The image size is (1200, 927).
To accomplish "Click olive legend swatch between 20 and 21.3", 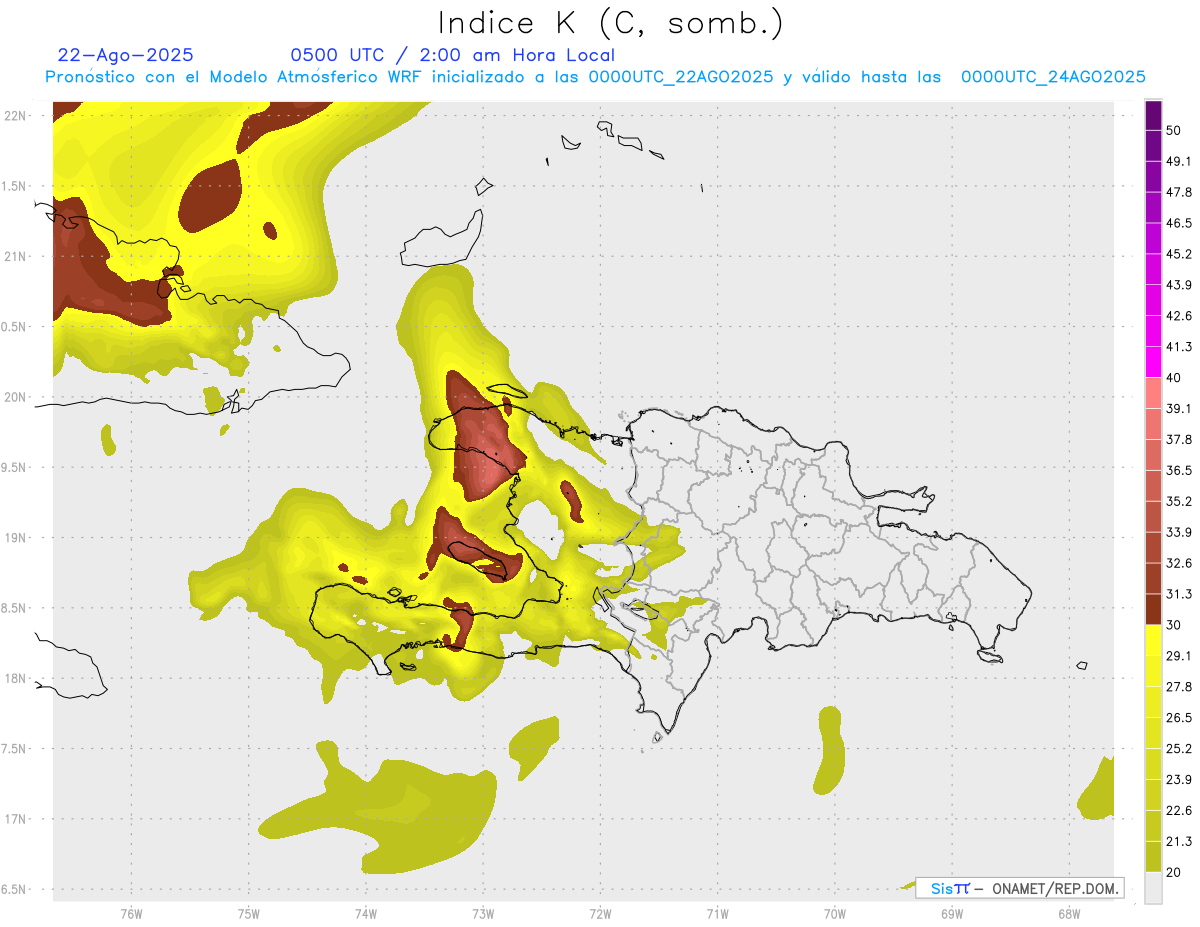I will coord(1153,856).
